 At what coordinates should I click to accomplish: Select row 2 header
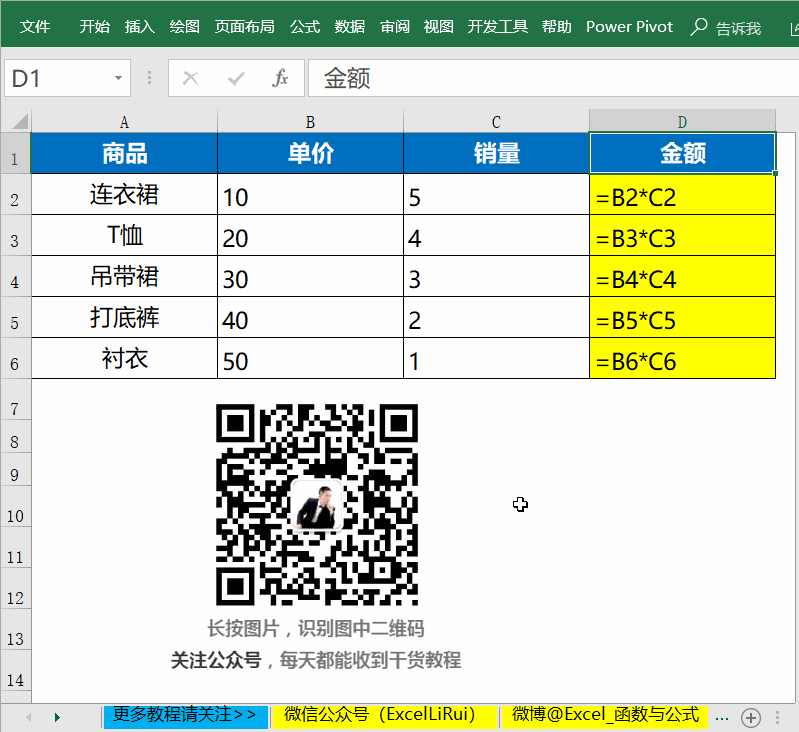[15, 195]
